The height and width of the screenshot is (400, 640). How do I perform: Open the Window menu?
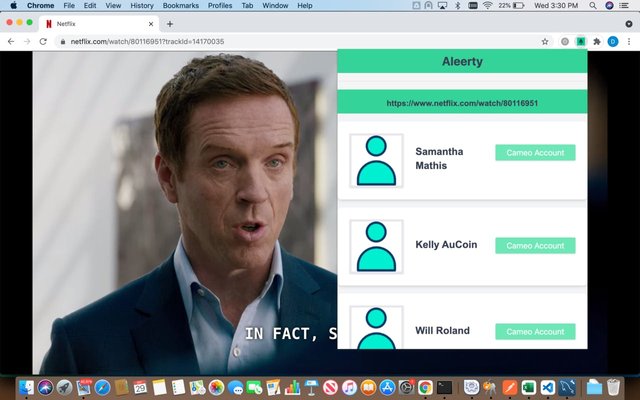coord(275,5)
